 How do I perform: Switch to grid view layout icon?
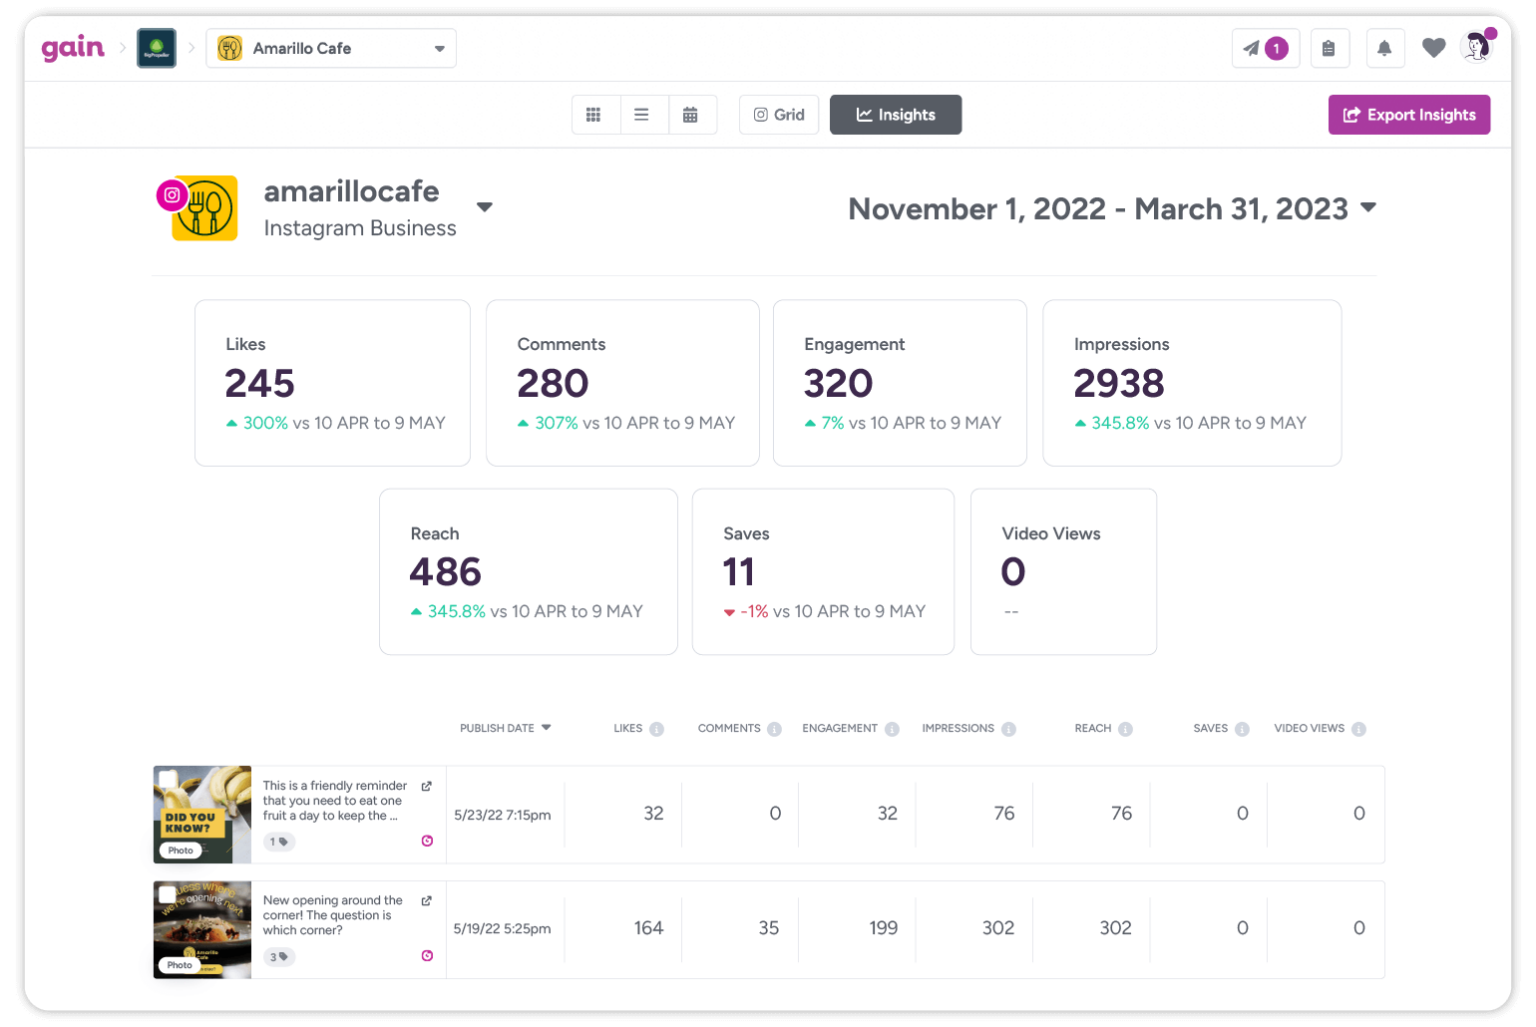(595, 114)
